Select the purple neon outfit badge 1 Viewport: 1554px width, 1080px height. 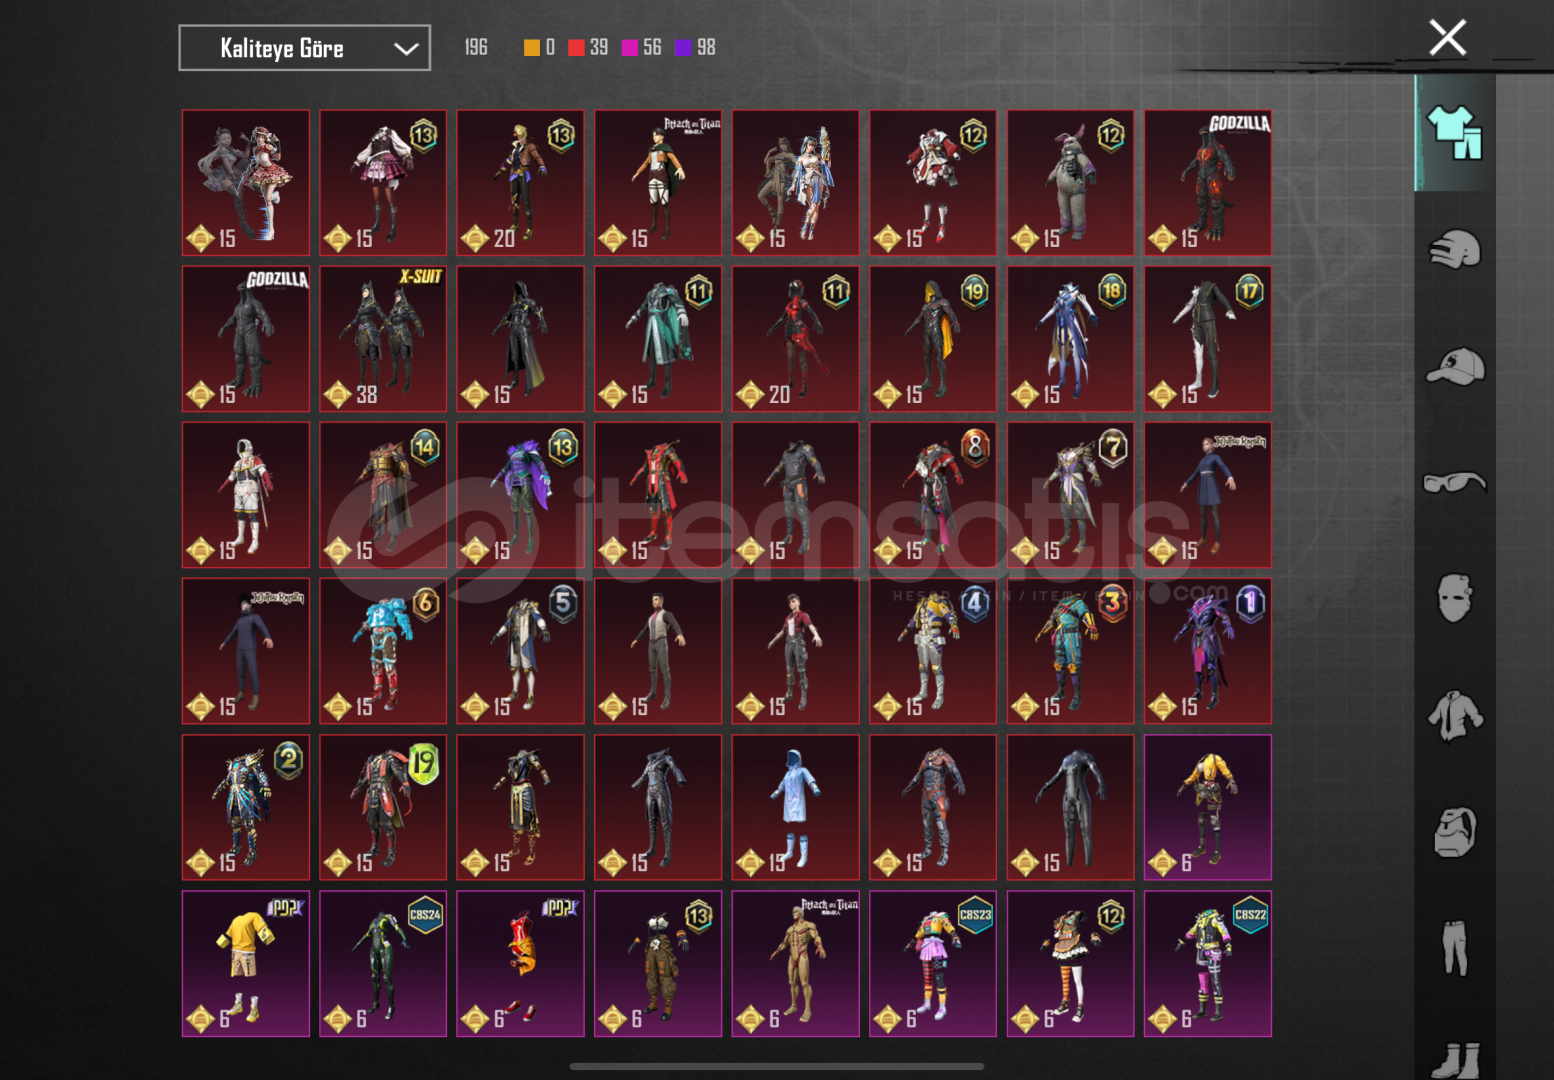pyautogui.click(x=1208, y=651)
